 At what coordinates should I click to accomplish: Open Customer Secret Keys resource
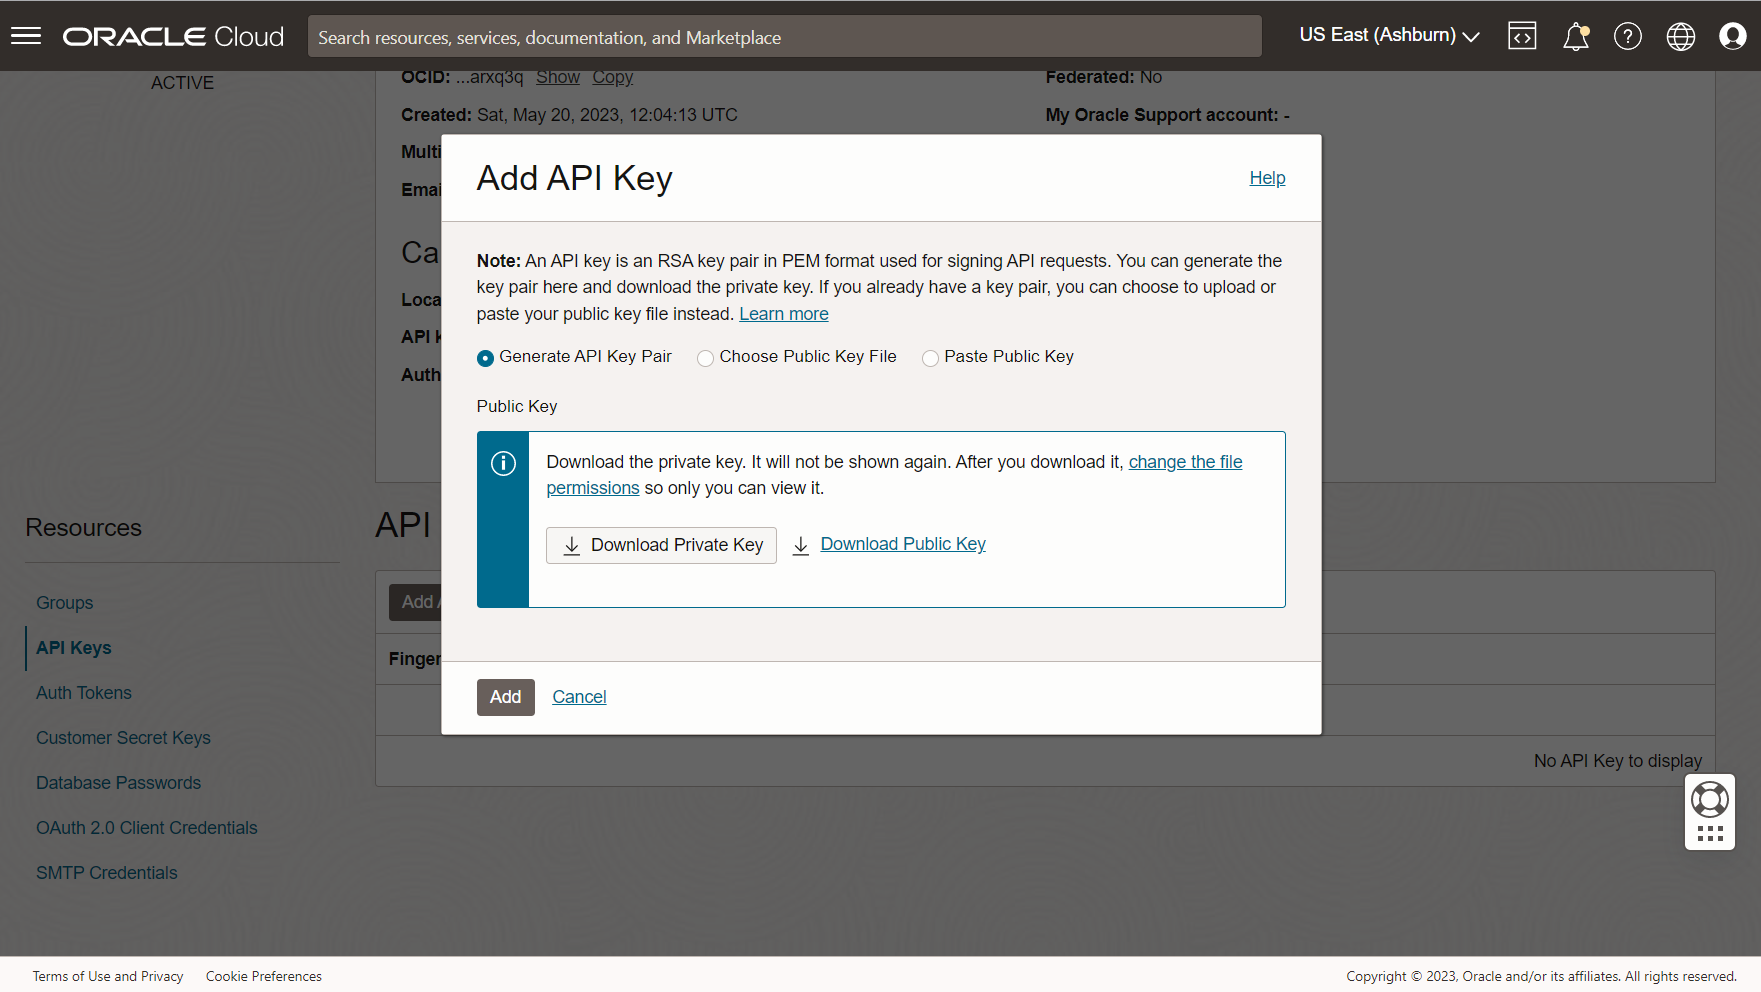123,738
